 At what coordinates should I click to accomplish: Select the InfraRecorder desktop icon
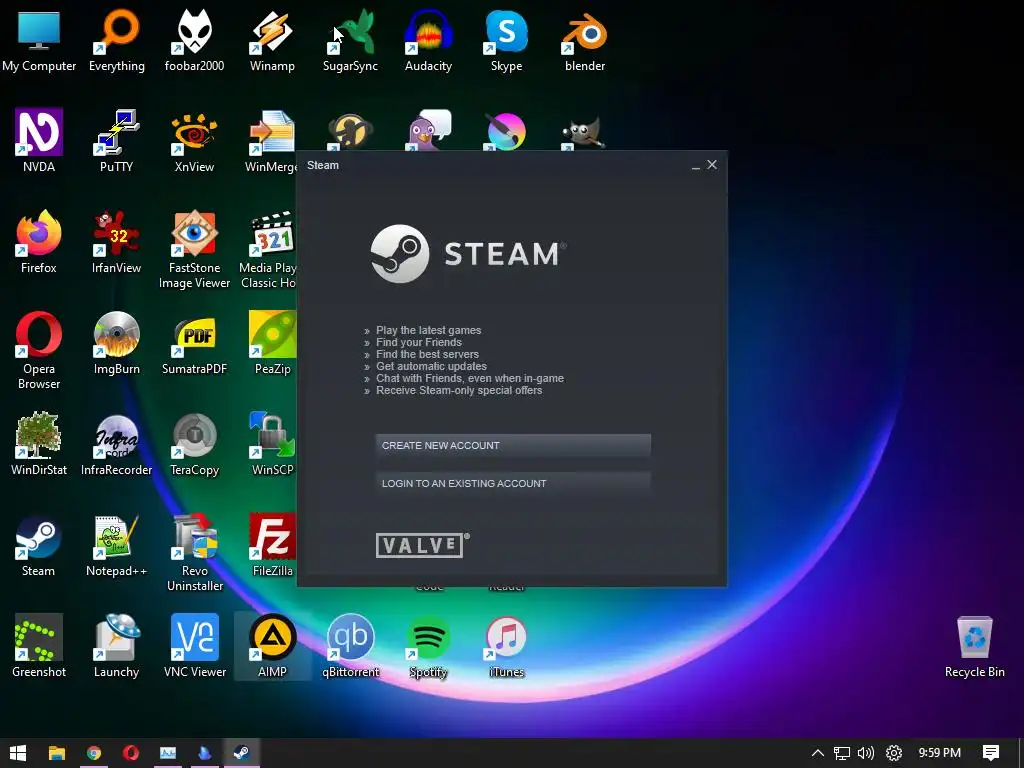coord(117,444)
